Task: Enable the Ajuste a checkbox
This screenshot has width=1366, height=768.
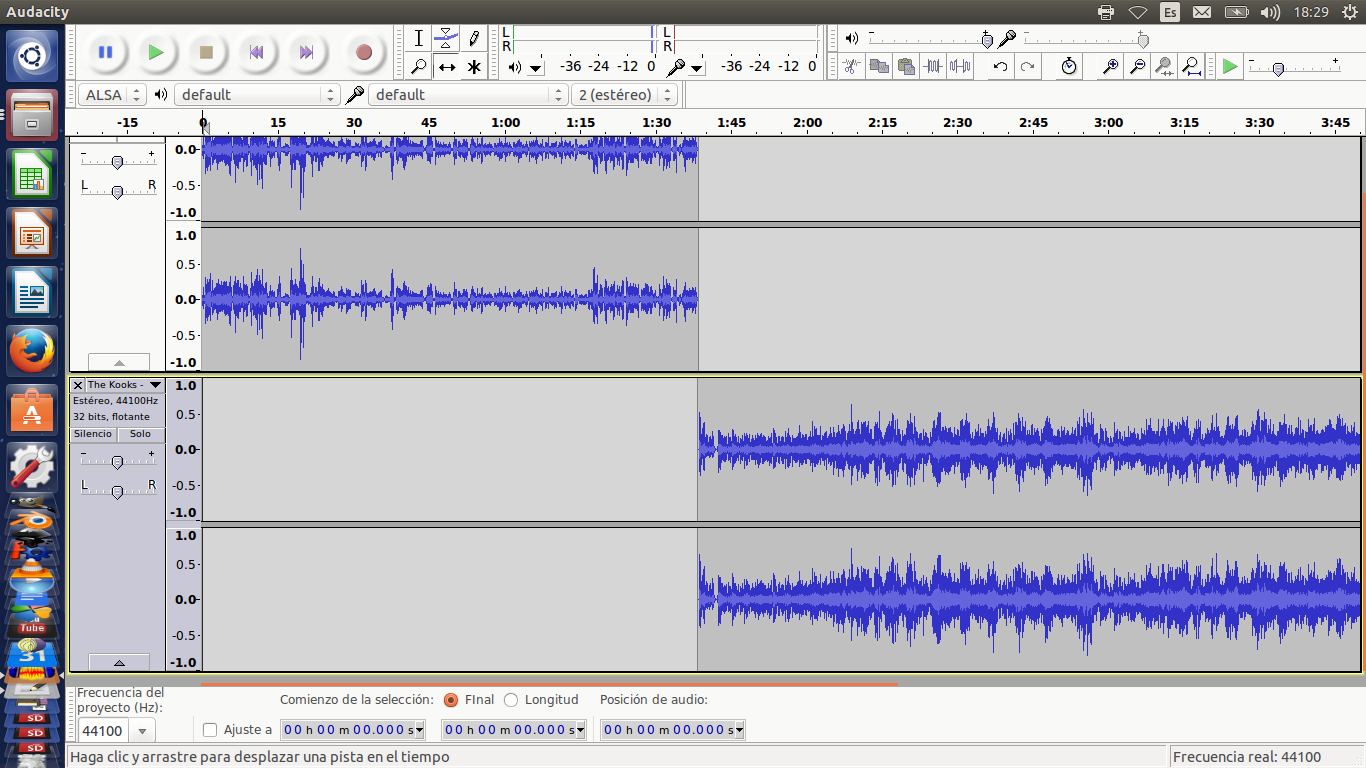Action: click(210, 730)
